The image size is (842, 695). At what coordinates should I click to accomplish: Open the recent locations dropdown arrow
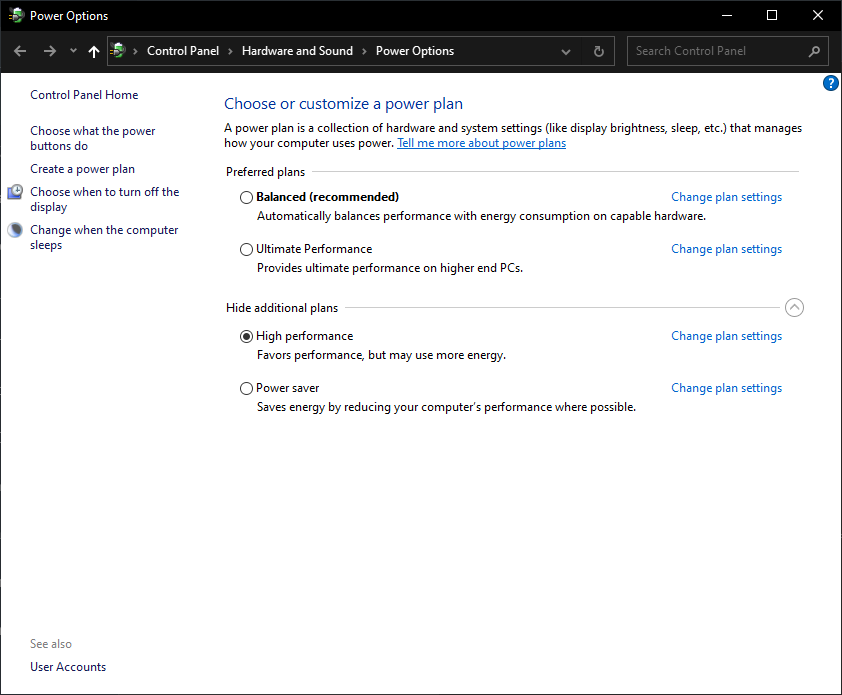click(73, 51)
